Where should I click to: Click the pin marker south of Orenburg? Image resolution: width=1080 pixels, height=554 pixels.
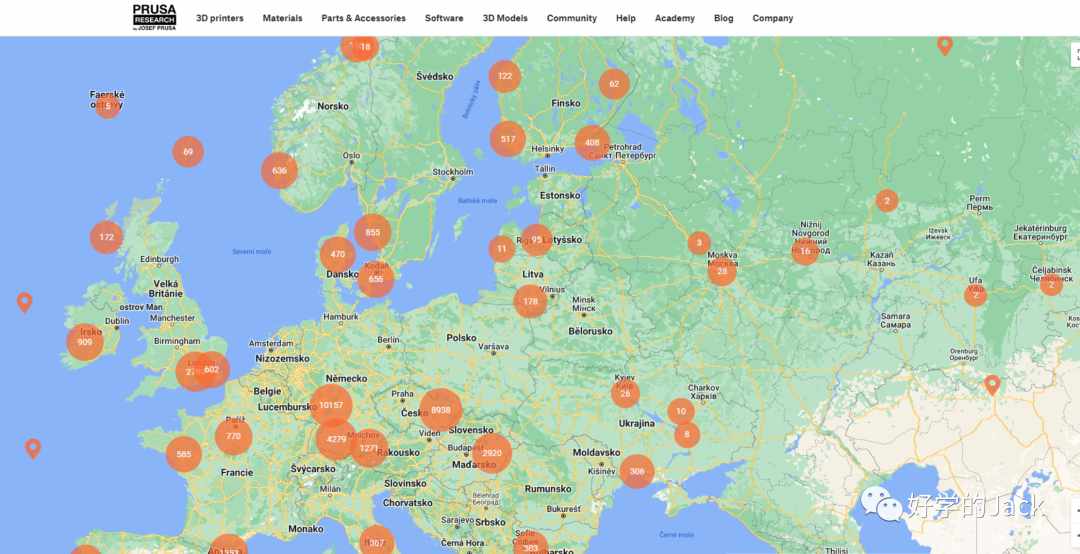[x=992, y=384]
